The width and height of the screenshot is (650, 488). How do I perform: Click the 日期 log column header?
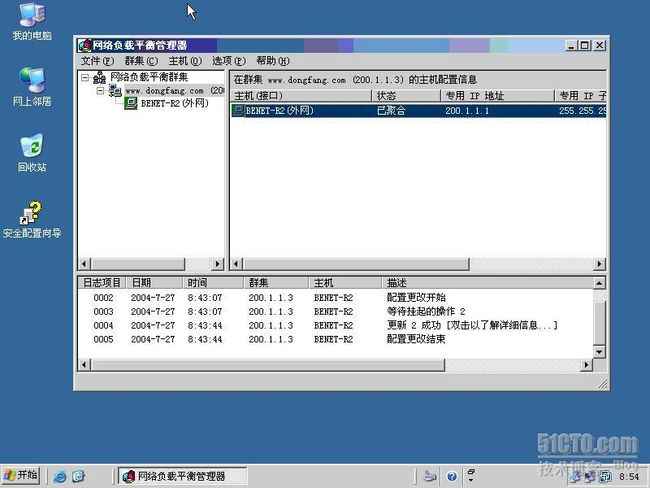pyautogui.click(x=154, y=283)
